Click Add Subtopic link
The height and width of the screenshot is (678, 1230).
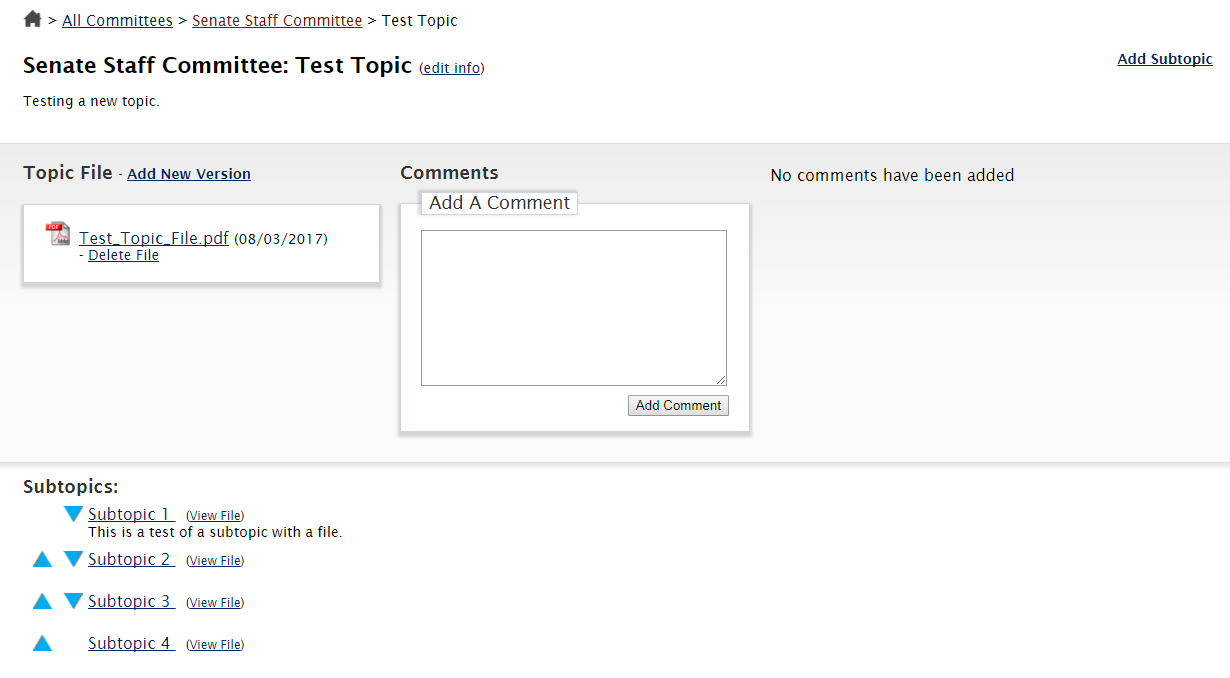point(1164,59)
